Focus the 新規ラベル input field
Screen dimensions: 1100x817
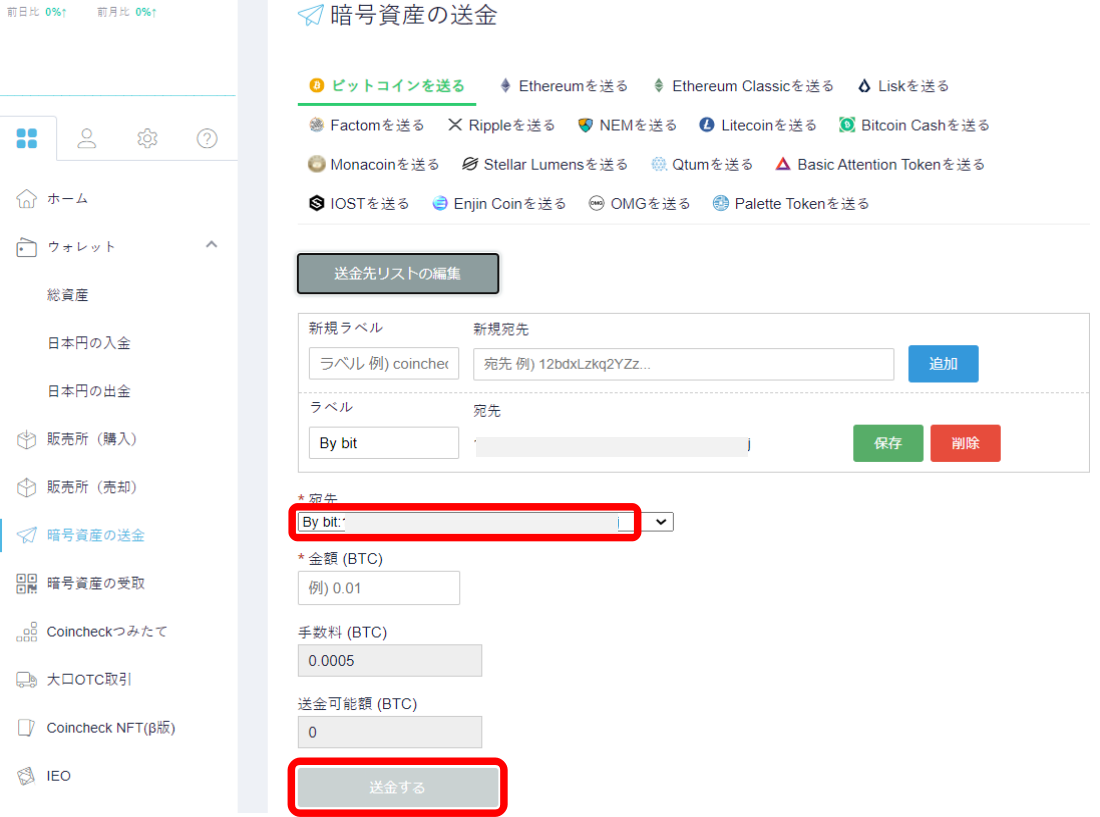click(x=384, y=363)
